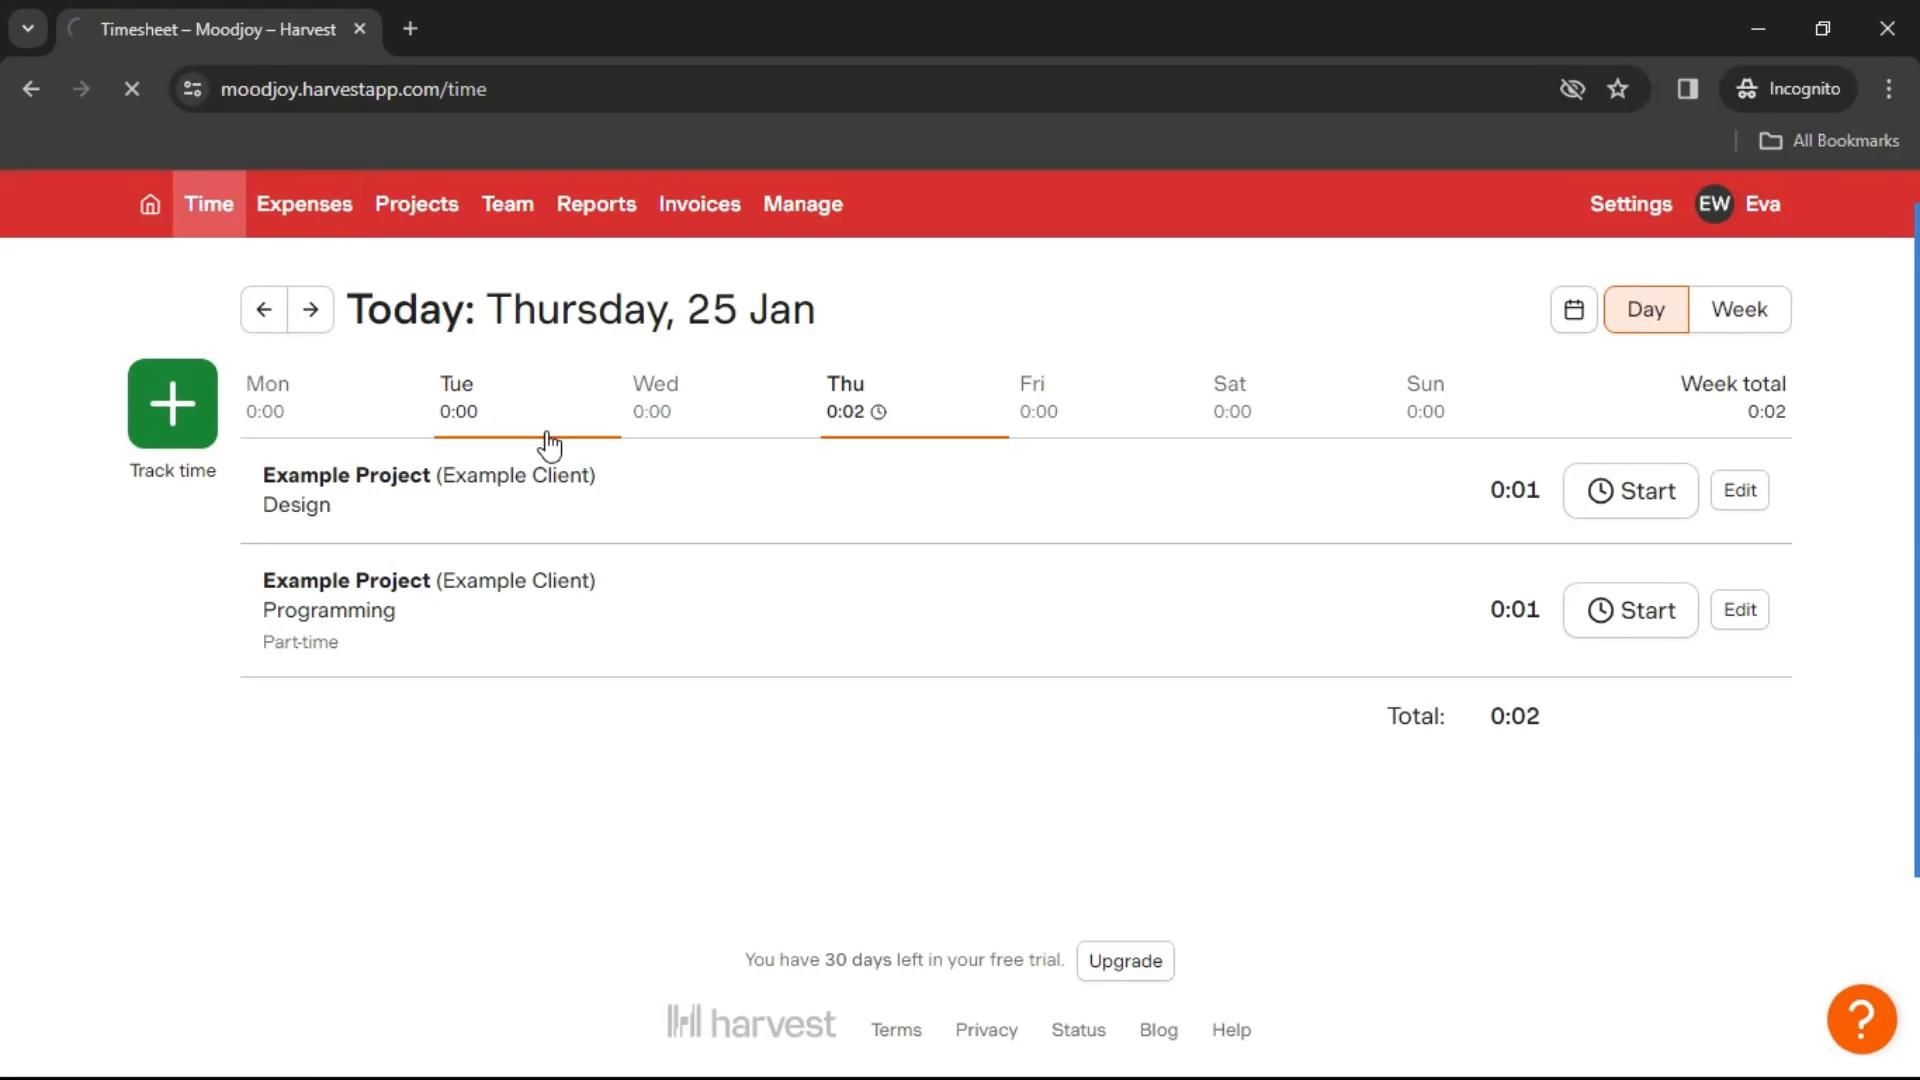The image size is (1920, 1080).
Task: Click the green Track time plus button
Action: (172, 403)
